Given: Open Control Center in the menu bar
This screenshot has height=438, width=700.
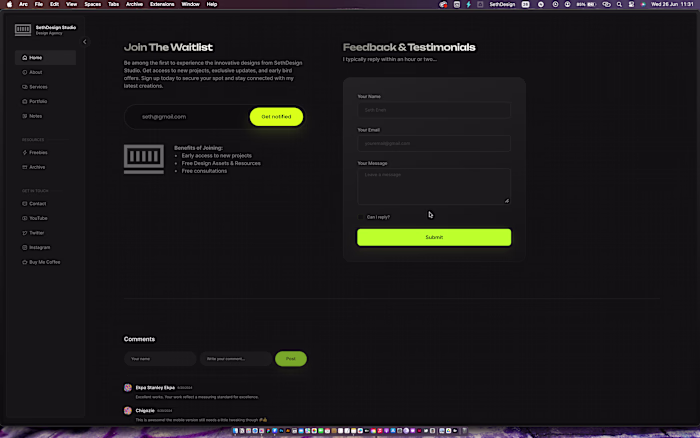Looking at the screenshot, I should coord(631,4).
